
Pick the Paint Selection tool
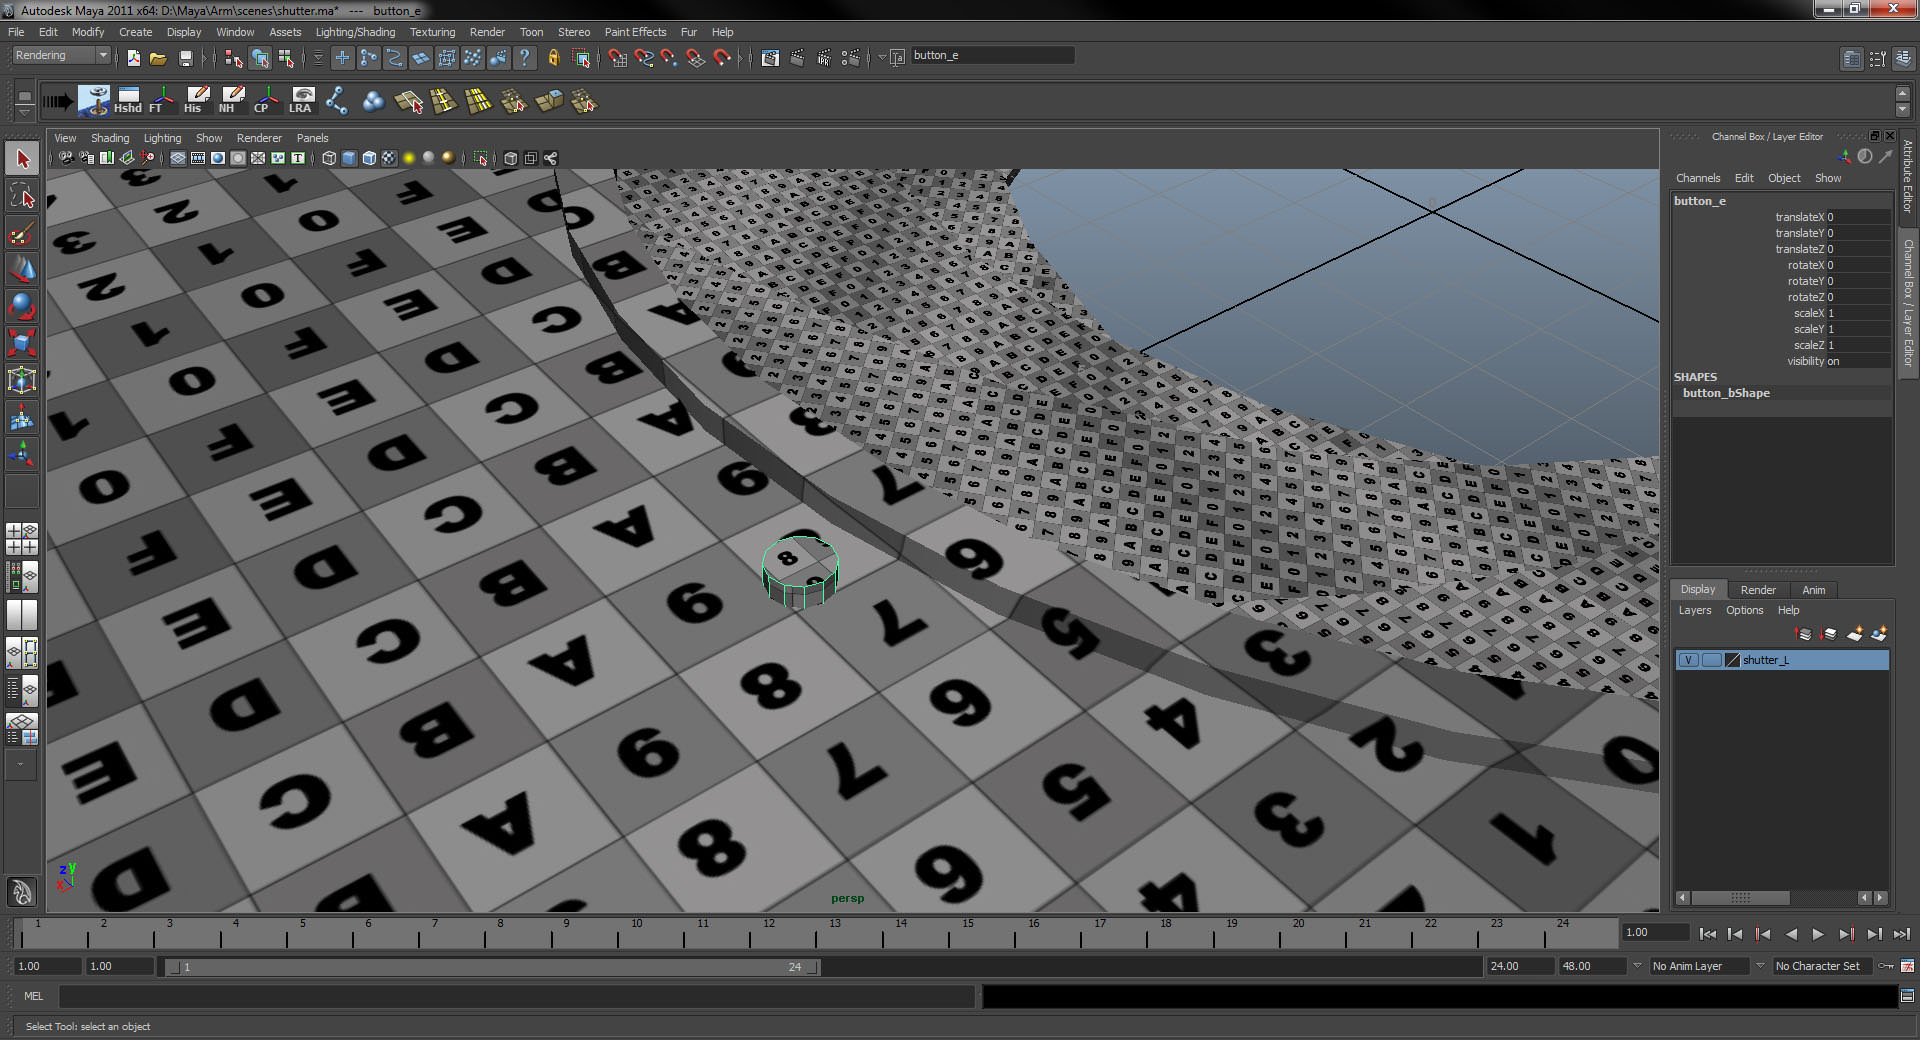[22, 233]
